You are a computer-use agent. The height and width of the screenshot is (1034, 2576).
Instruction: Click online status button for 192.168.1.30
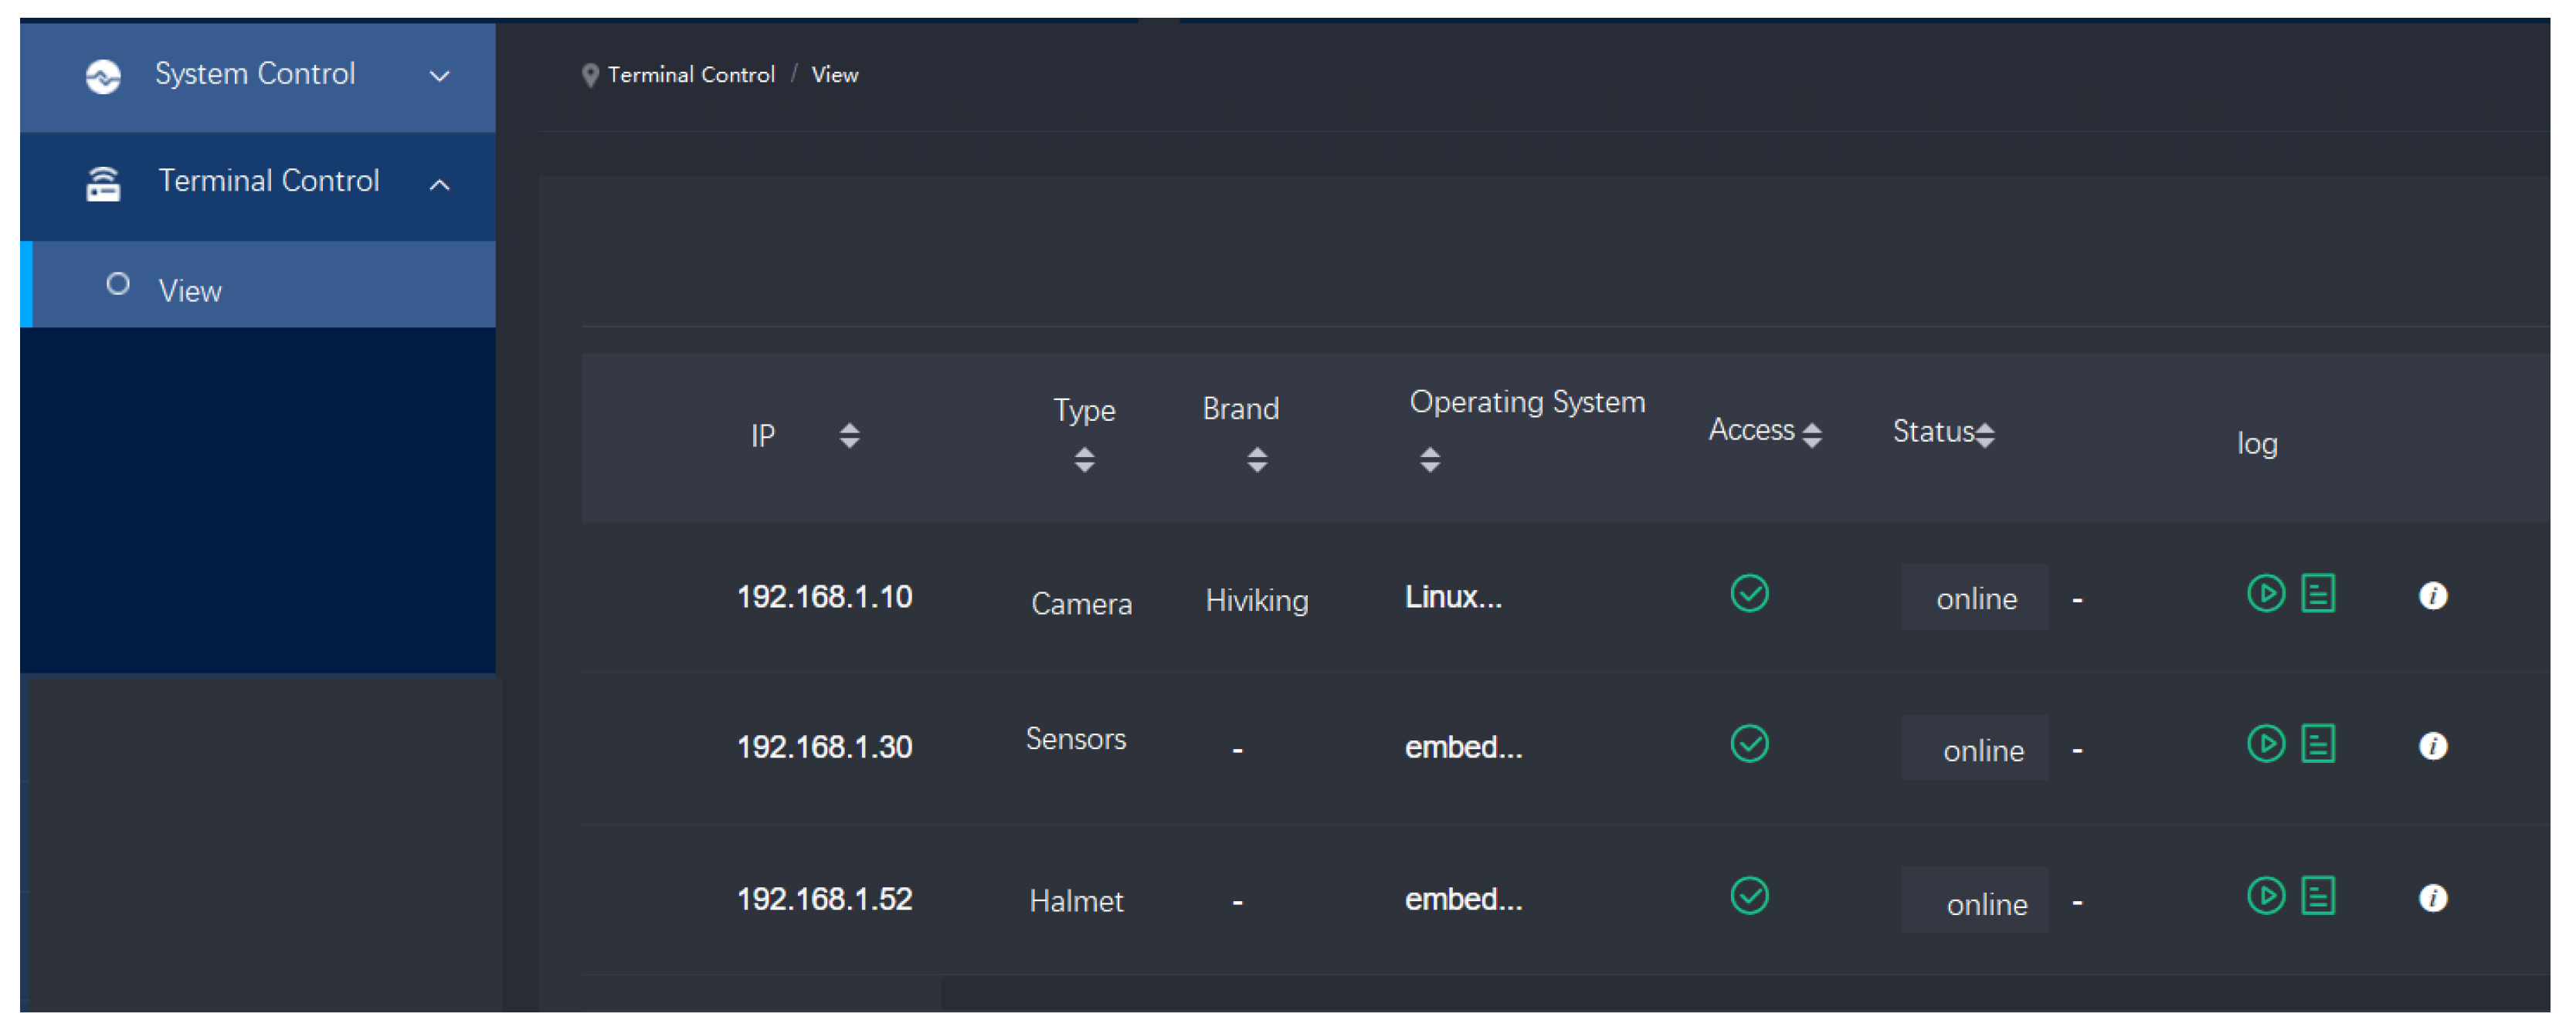point(1975,750)
